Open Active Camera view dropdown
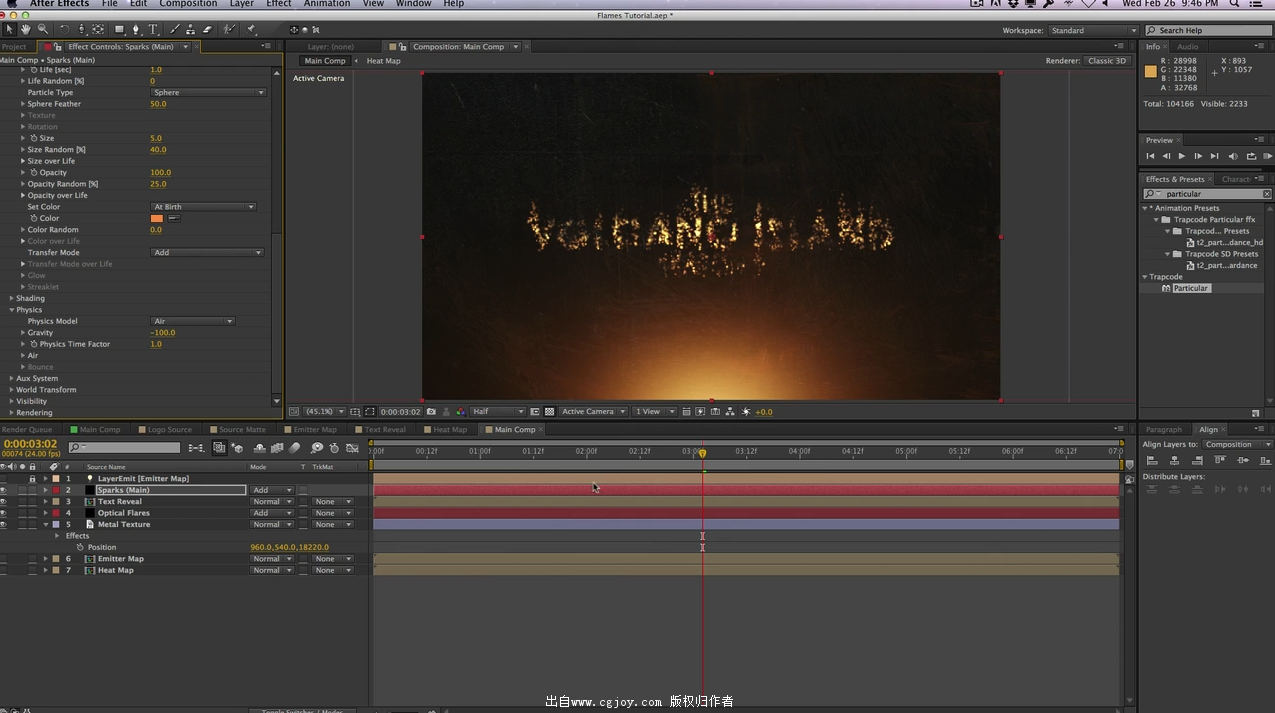 (x=593, y=411)
